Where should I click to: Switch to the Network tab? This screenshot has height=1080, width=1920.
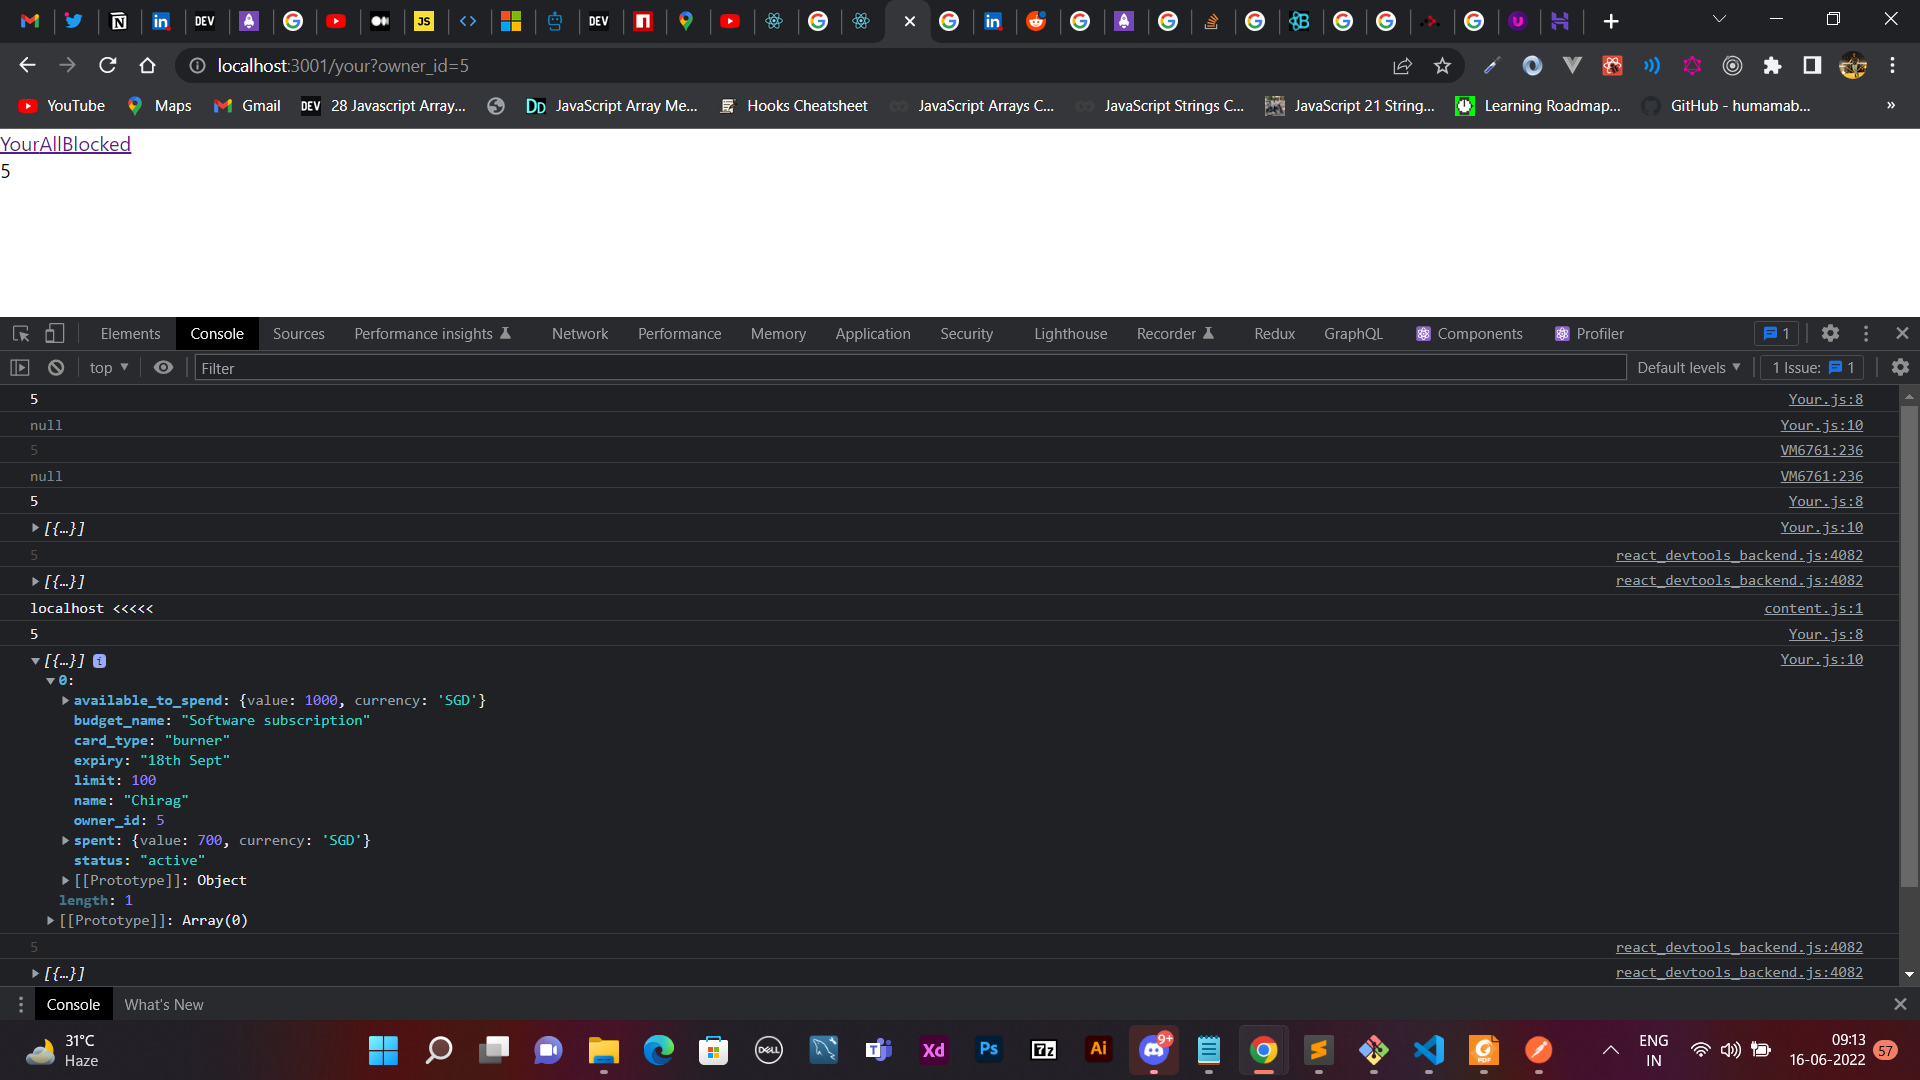580,333
